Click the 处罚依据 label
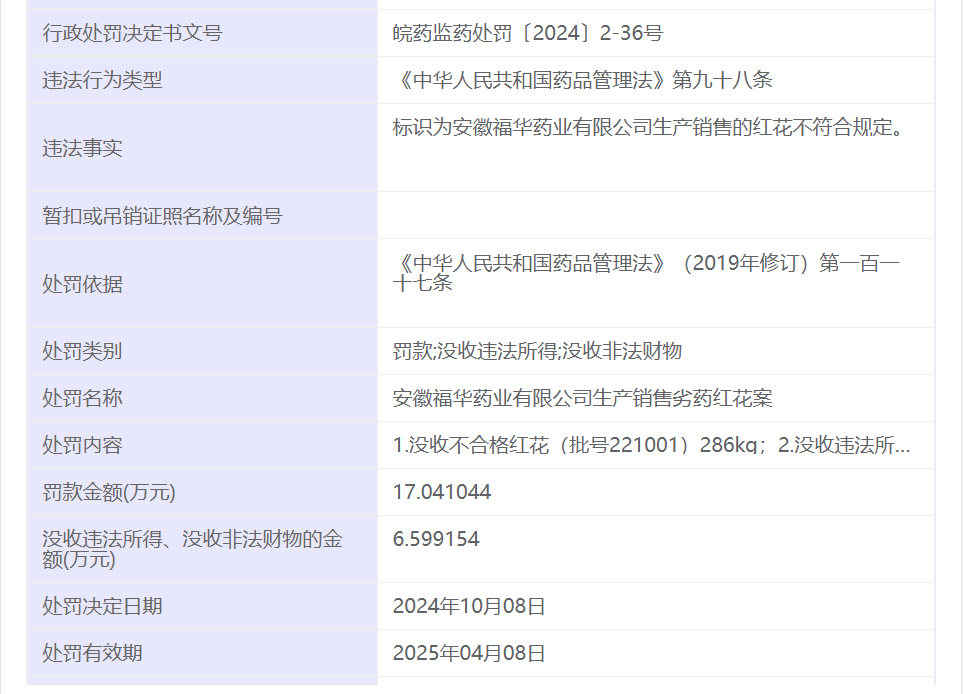Screen dimensions: 964x694 82,284
